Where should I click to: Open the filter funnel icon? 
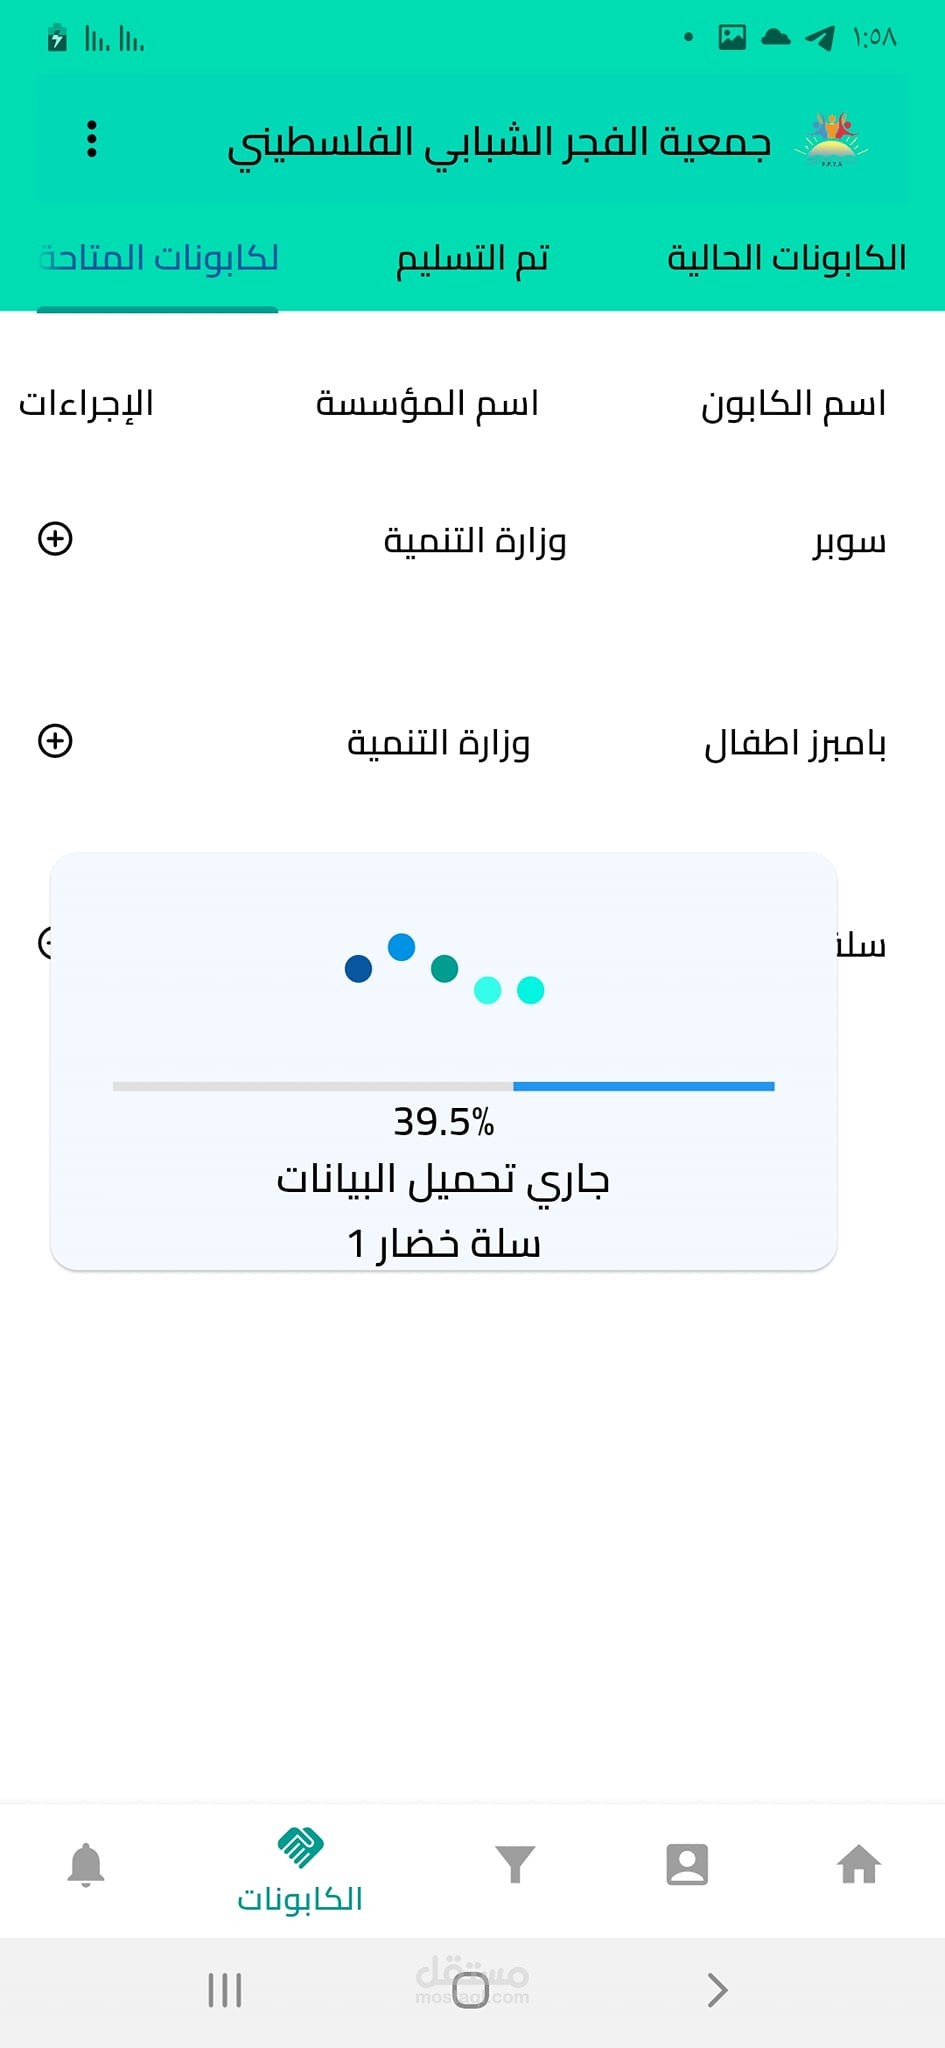click(x=515, y=1864)
